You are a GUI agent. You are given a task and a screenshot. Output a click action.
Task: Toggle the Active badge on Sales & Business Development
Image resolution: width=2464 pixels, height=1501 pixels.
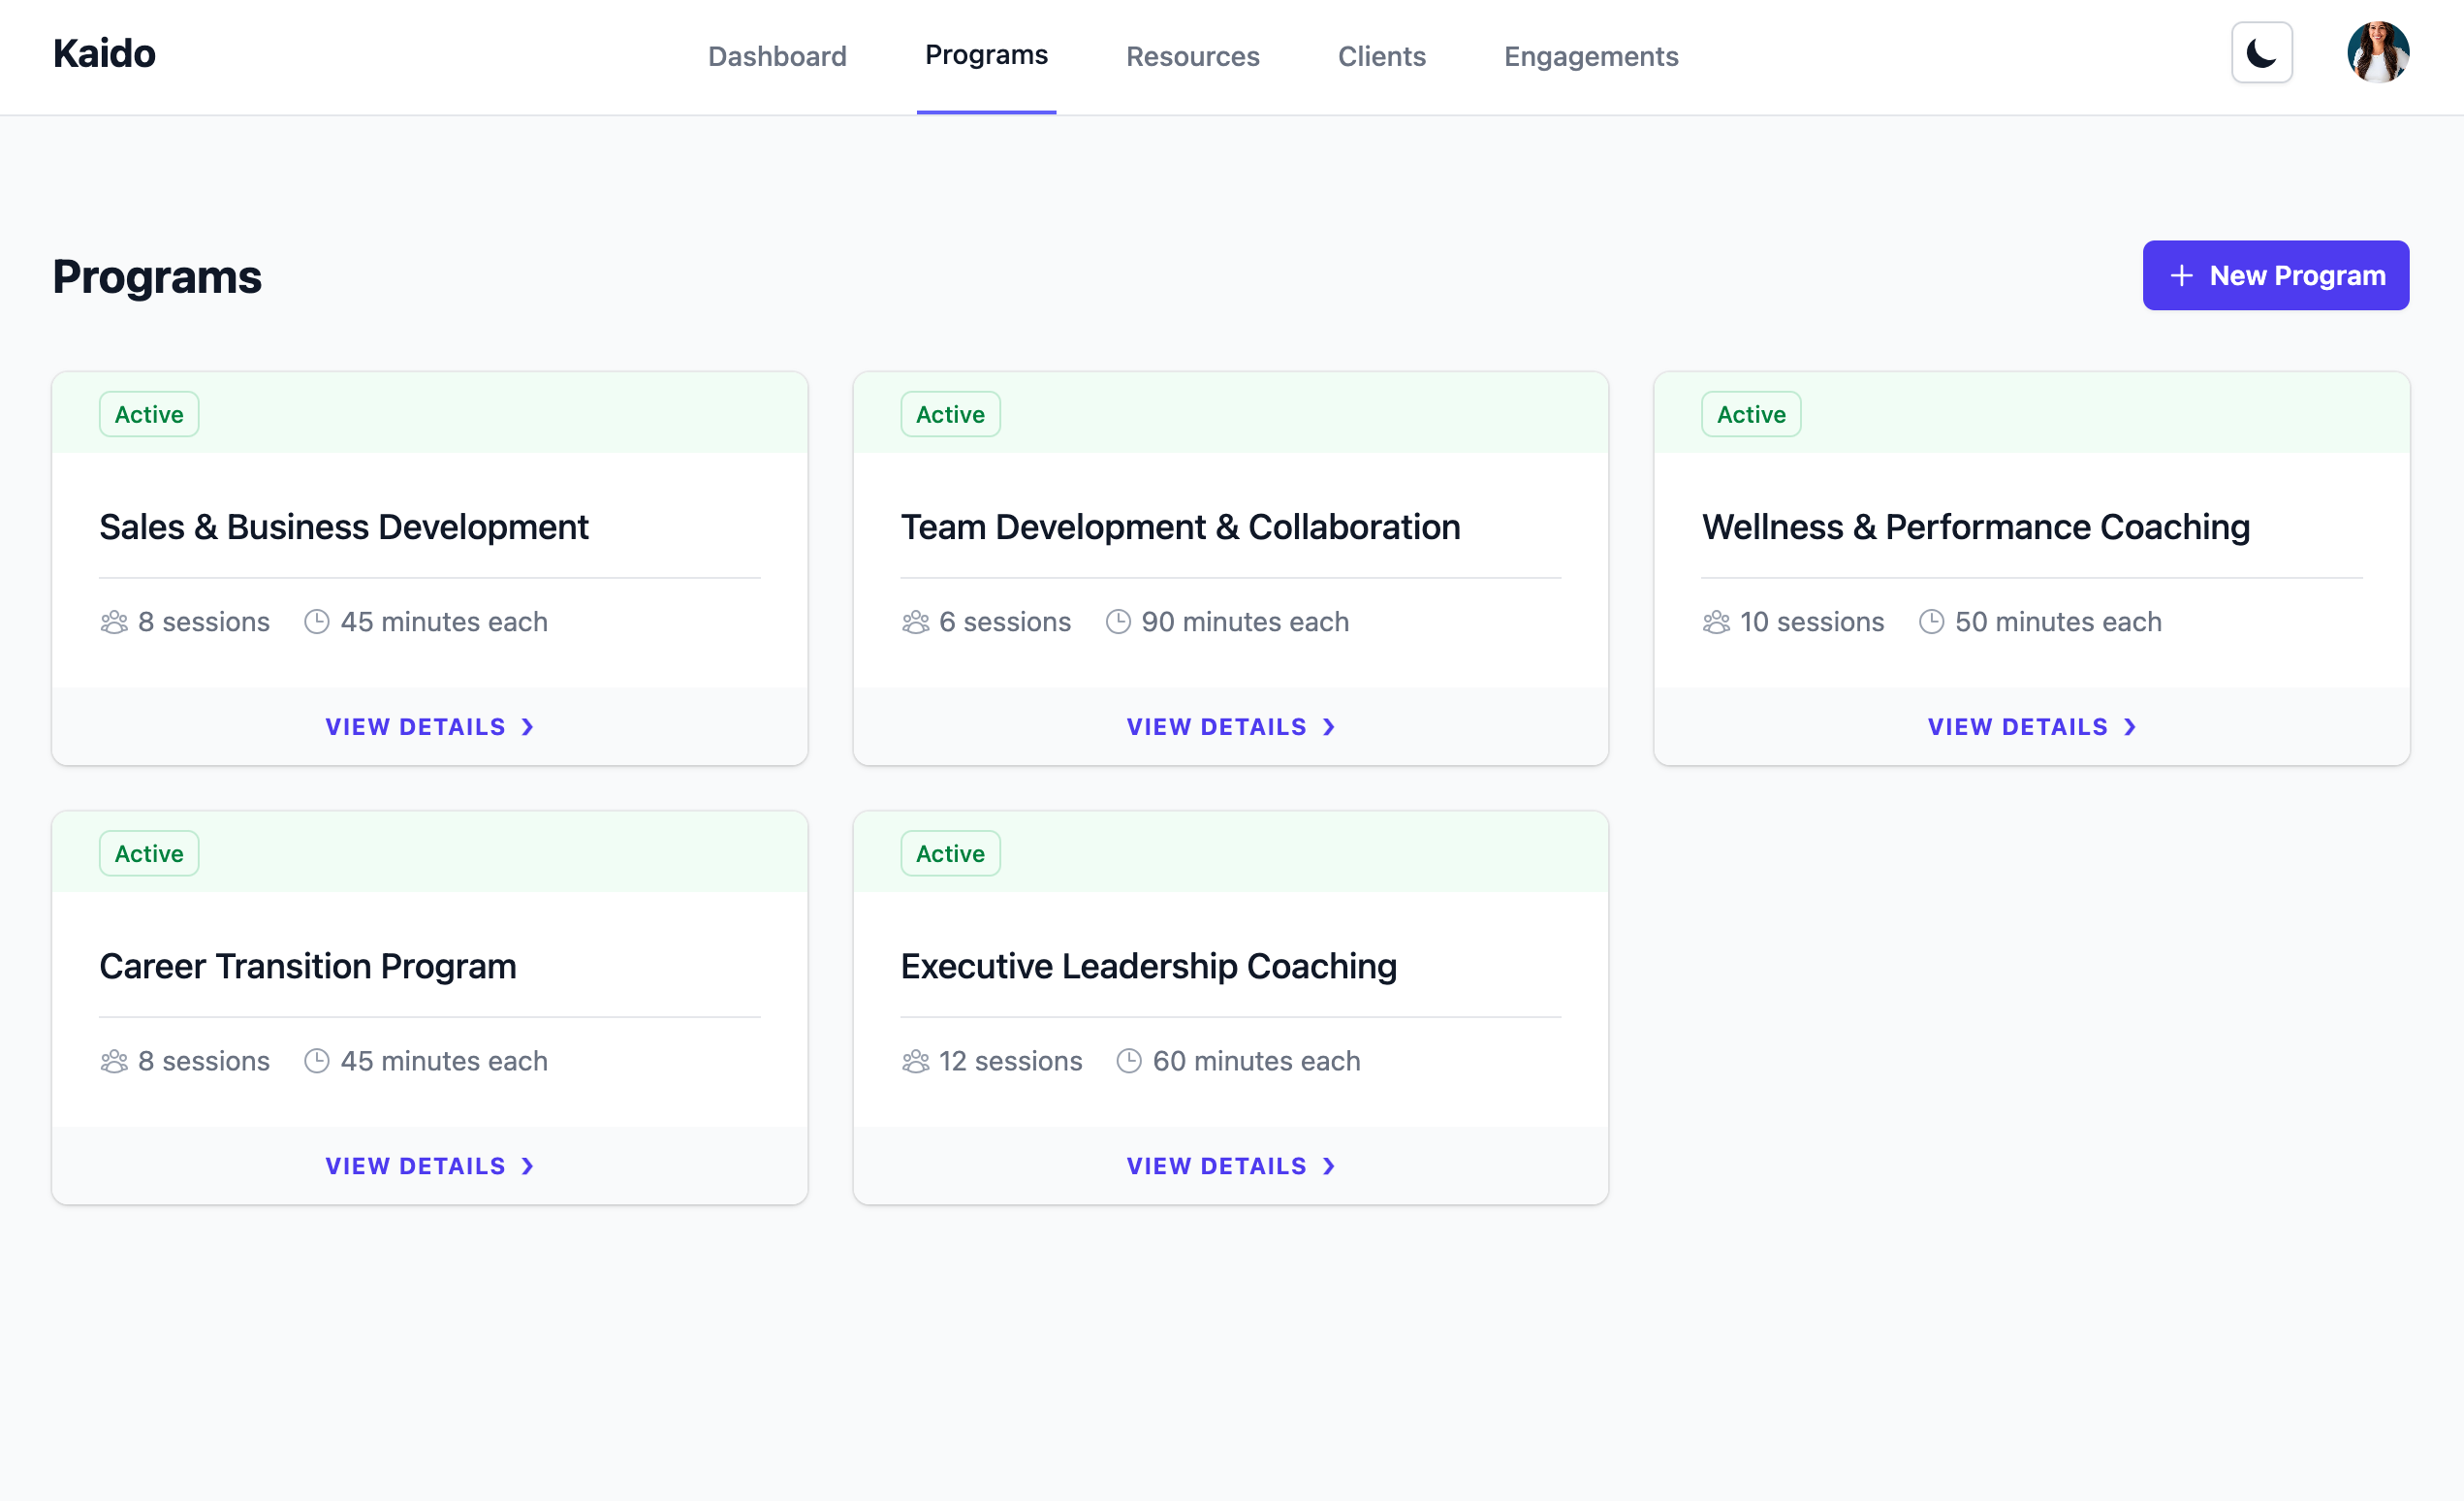148,413
